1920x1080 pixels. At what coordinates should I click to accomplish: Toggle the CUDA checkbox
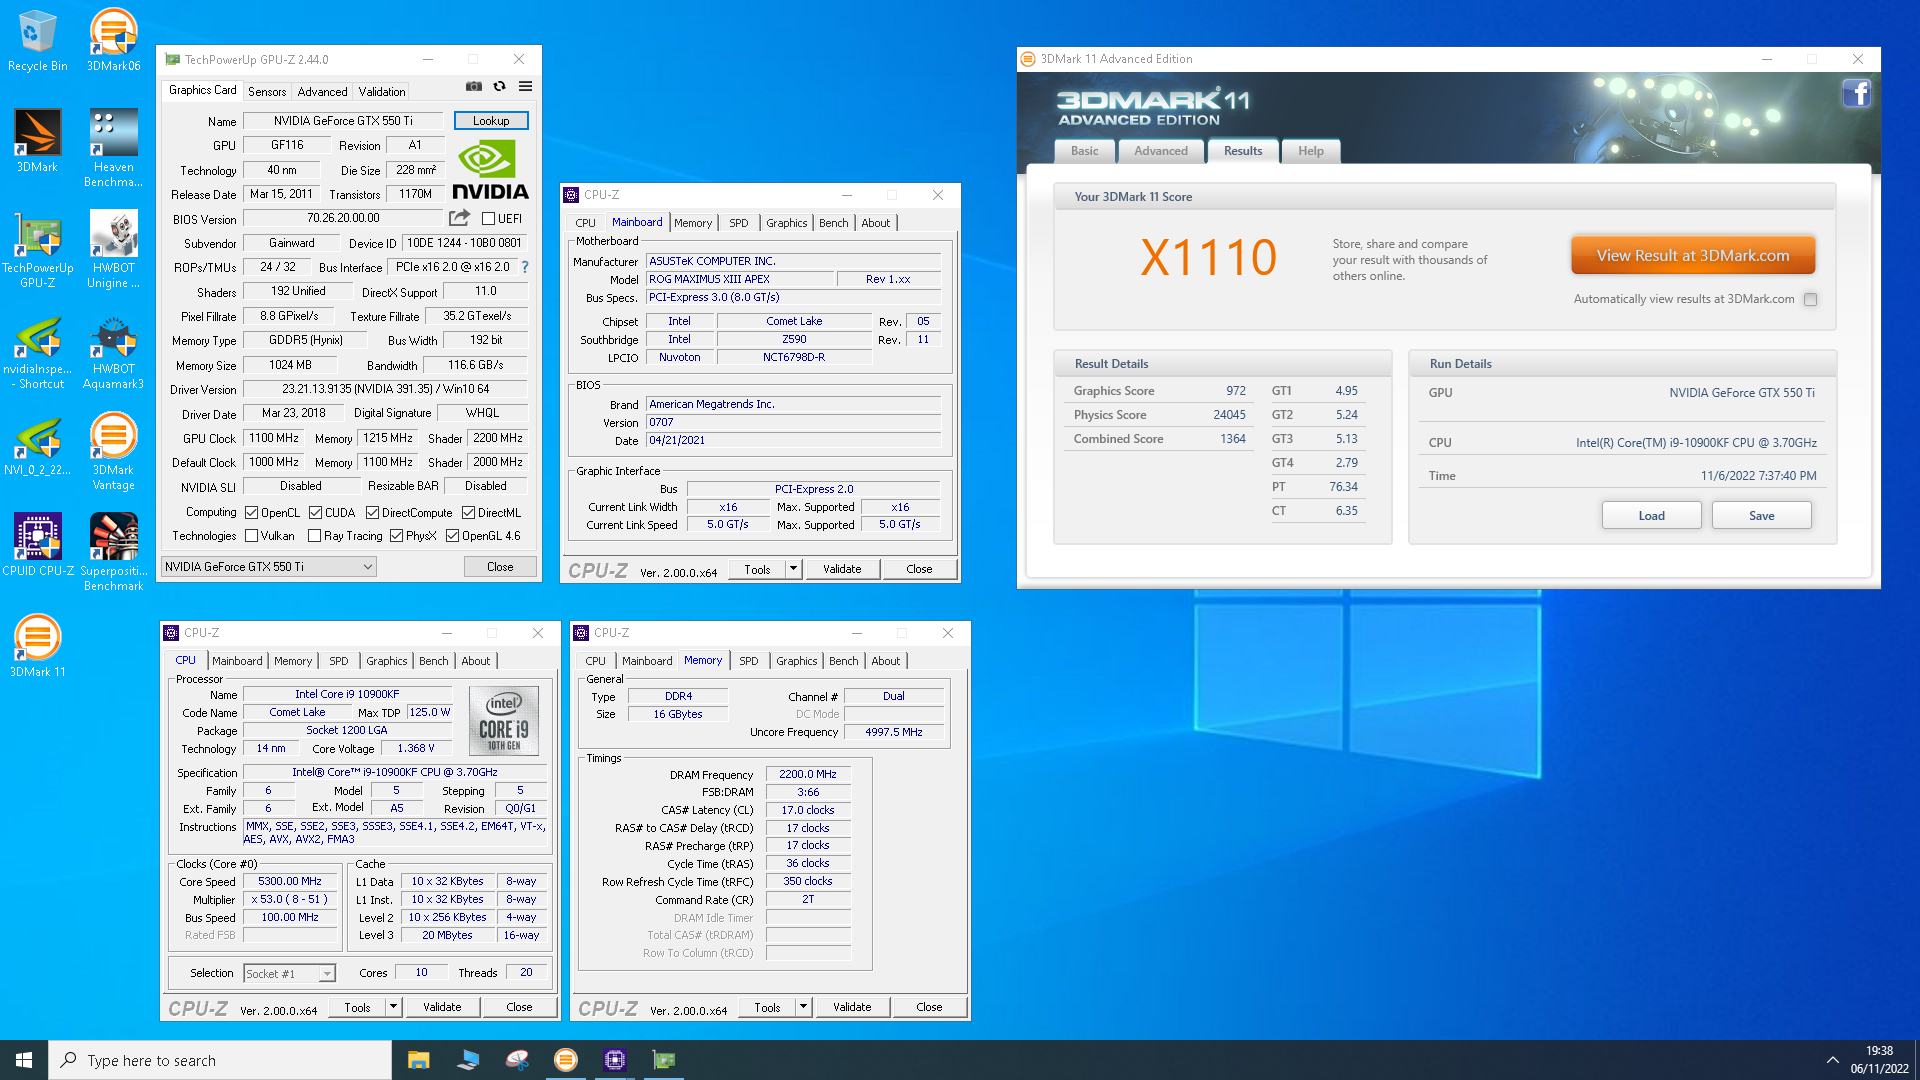click(x=315, y=513)
